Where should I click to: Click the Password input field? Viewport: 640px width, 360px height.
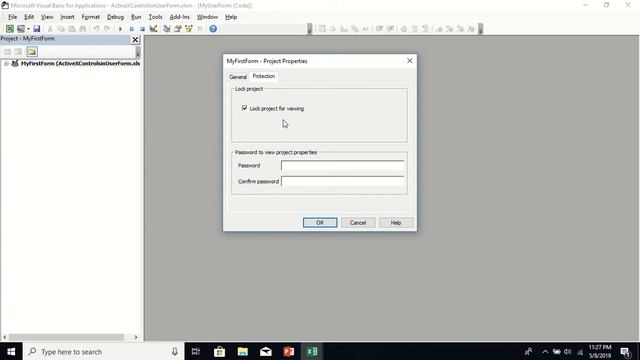pos(342,165)
